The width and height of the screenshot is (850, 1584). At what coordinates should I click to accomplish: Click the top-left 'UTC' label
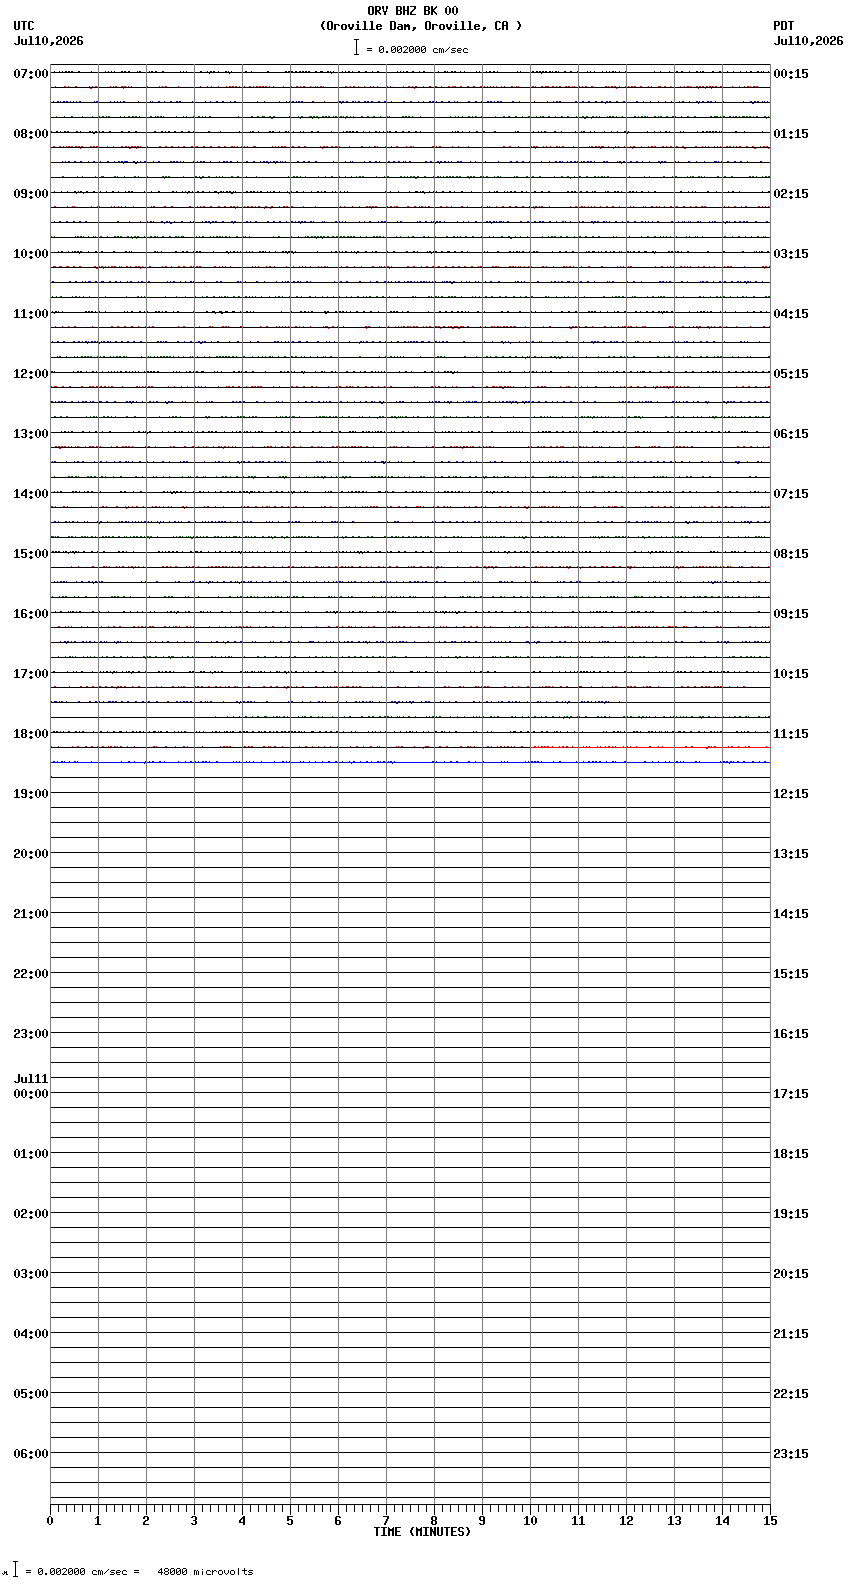[x=24, y=26]
